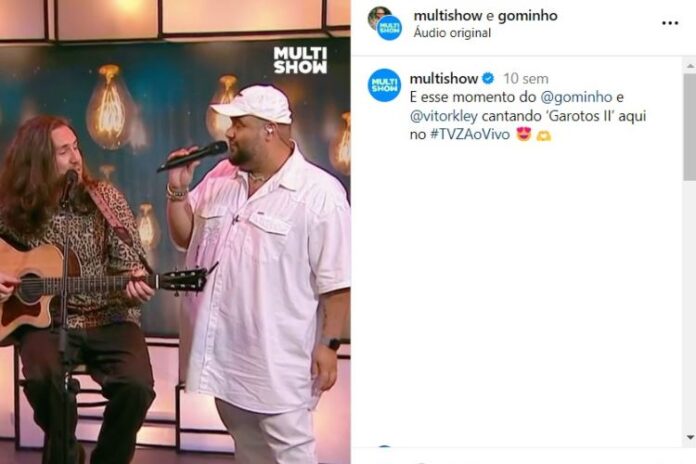Click the 'Áudio original' link
Image resolution: width=696 pixels, height=464 pixels.
click(452, 33)
